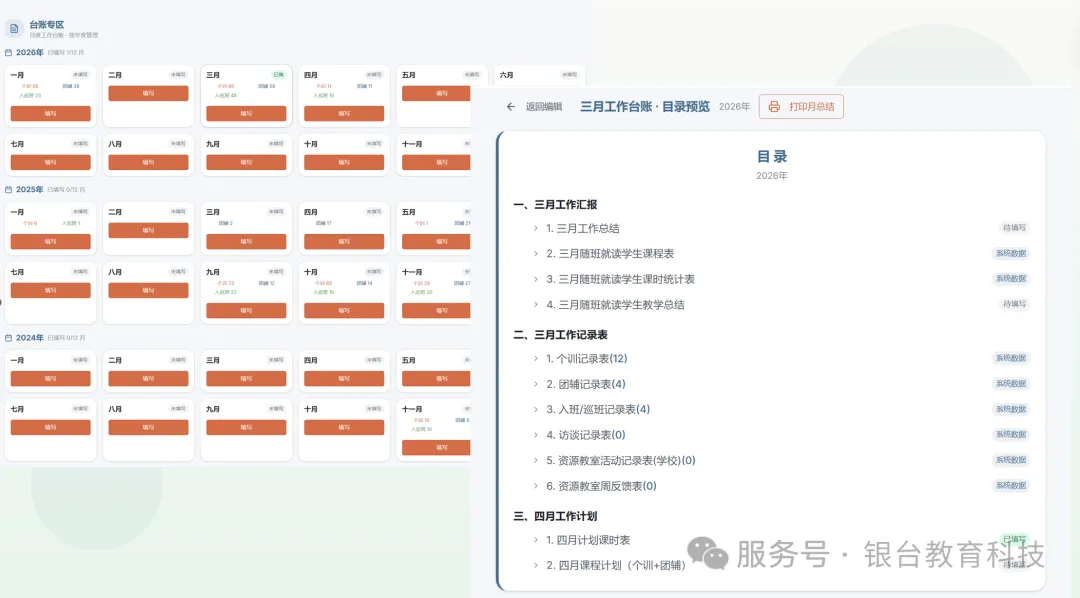Click the 系统数据 tag of 4. 访谈记录表(0)
The height and width of the screenshot is (598, 1080).
coord(1010,435)
